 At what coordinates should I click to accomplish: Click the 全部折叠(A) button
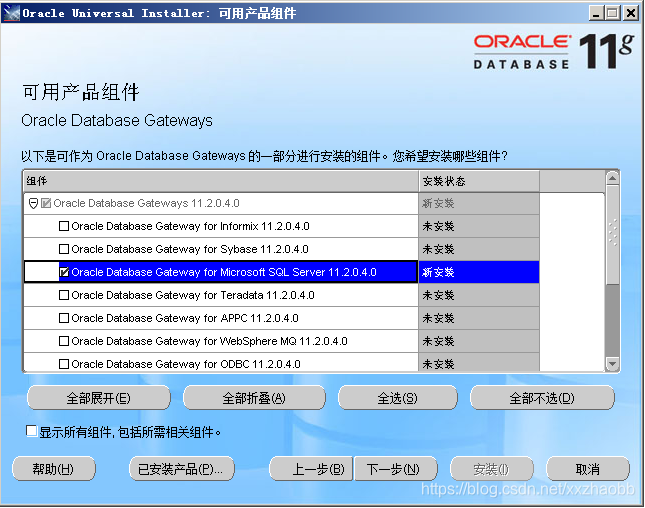[254, 398]
